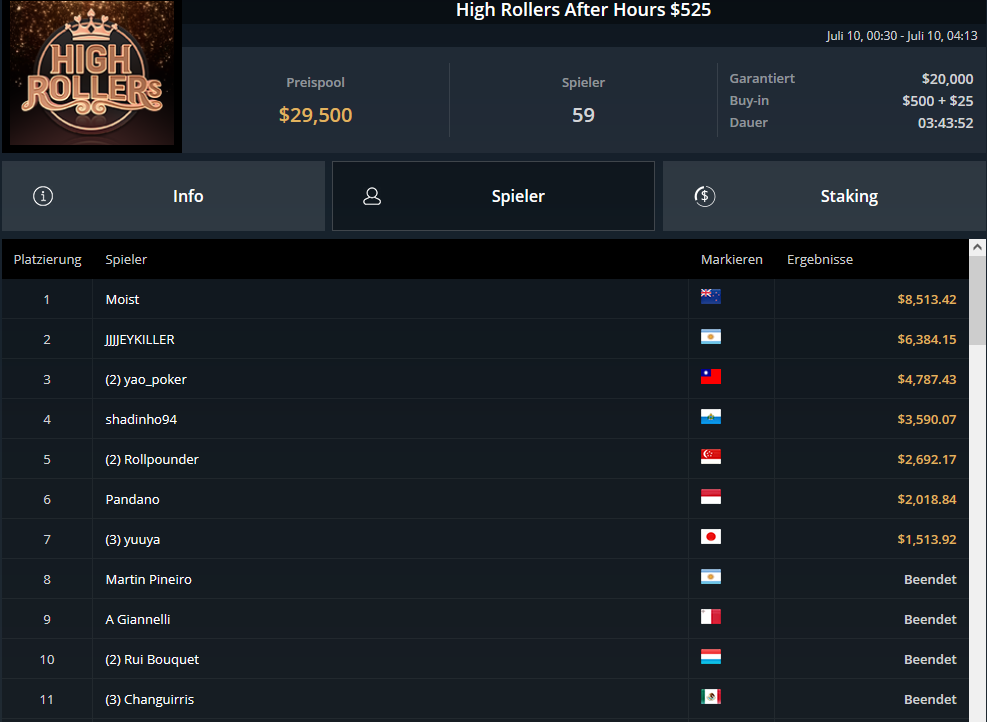The width and height of the screenshot is (987, 722).
Task: Open the Info tab
Action: click(164, 196)
